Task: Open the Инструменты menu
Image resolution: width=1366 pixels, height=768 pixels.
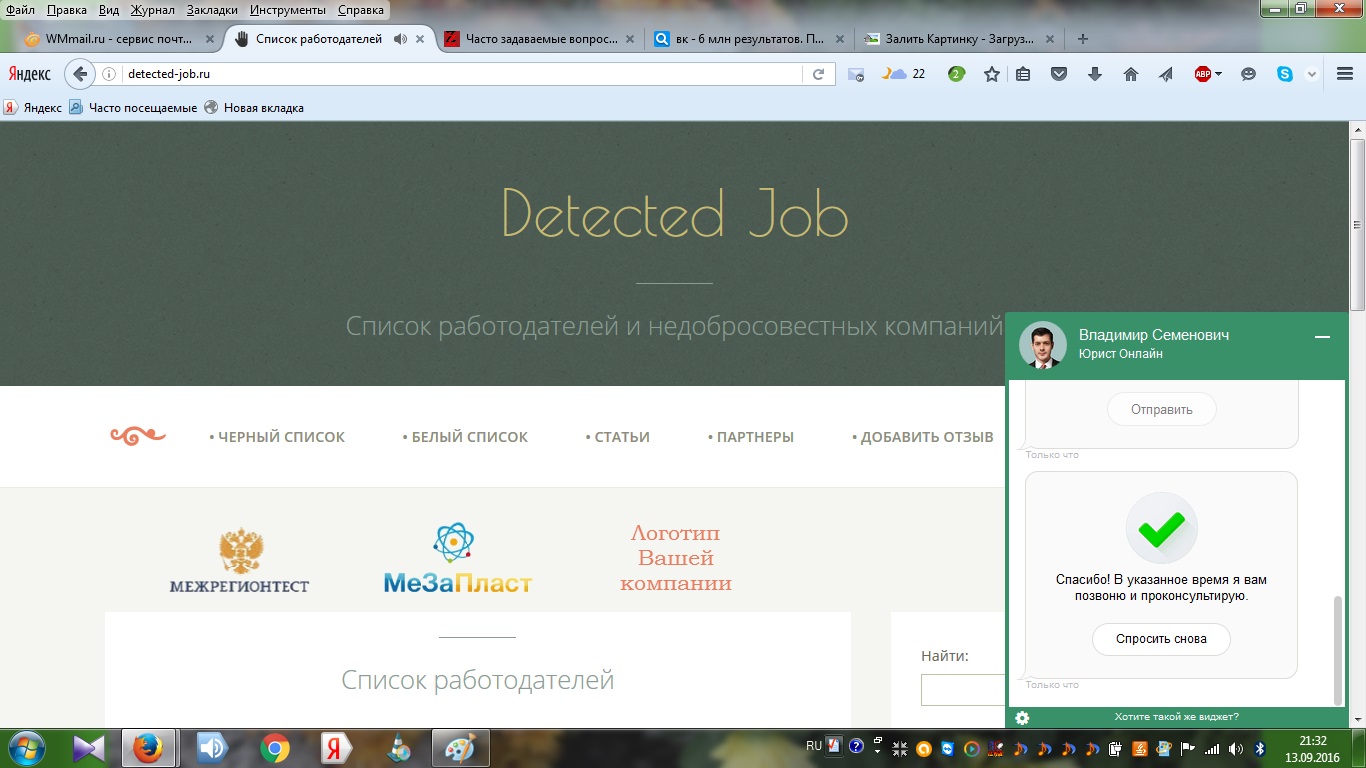Action: click(x=288, y=10)
